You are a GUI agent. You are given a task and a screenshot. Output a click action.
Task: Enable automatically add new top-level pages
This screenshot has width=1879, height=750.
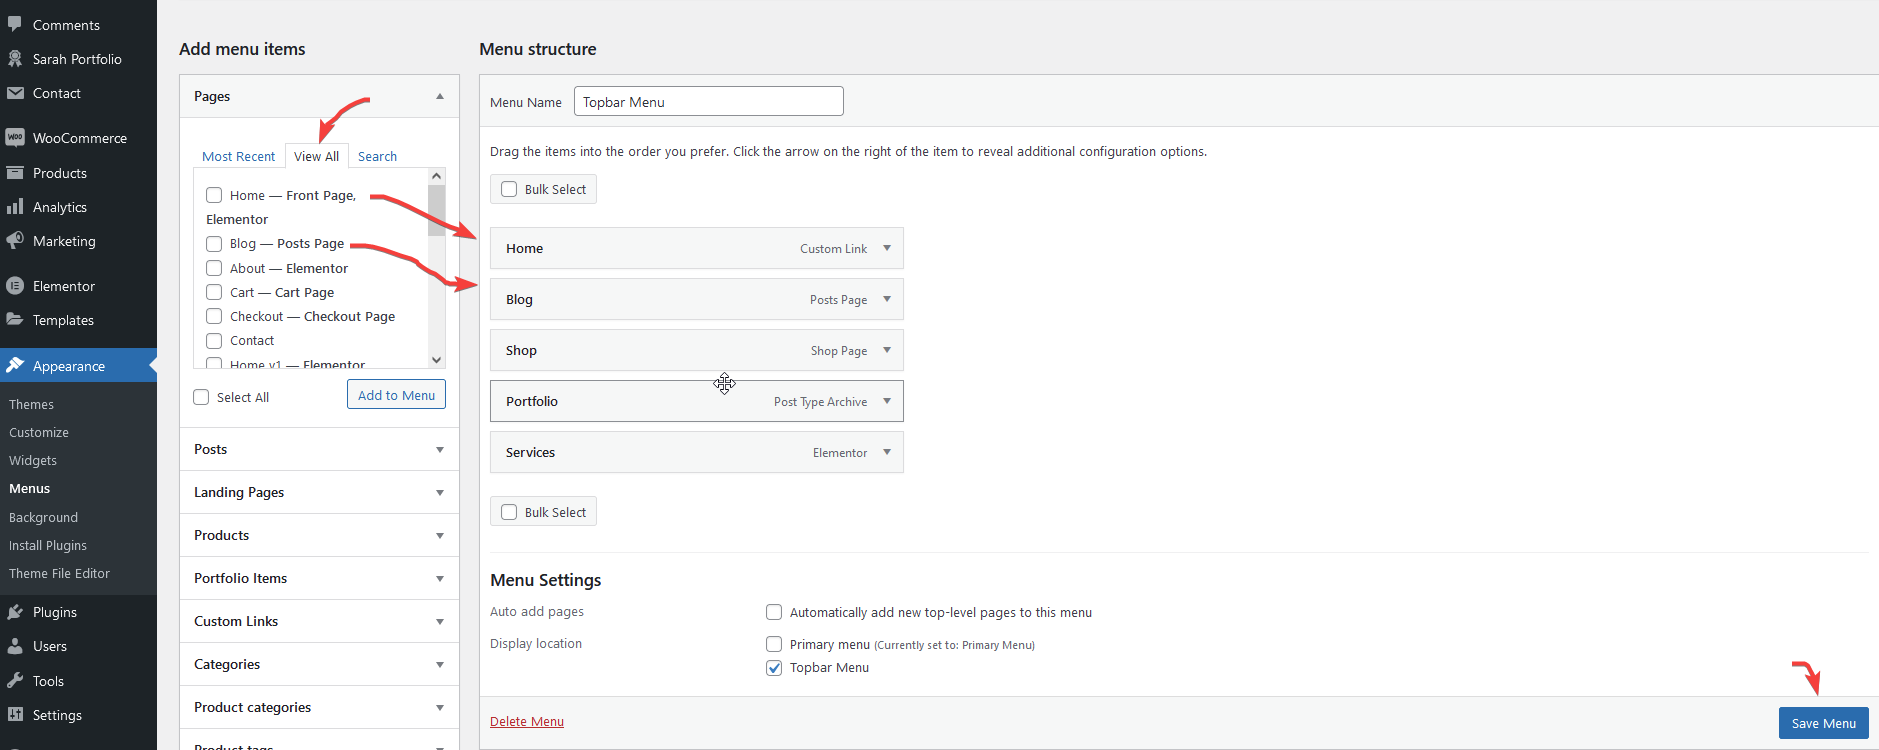[774, 612]
